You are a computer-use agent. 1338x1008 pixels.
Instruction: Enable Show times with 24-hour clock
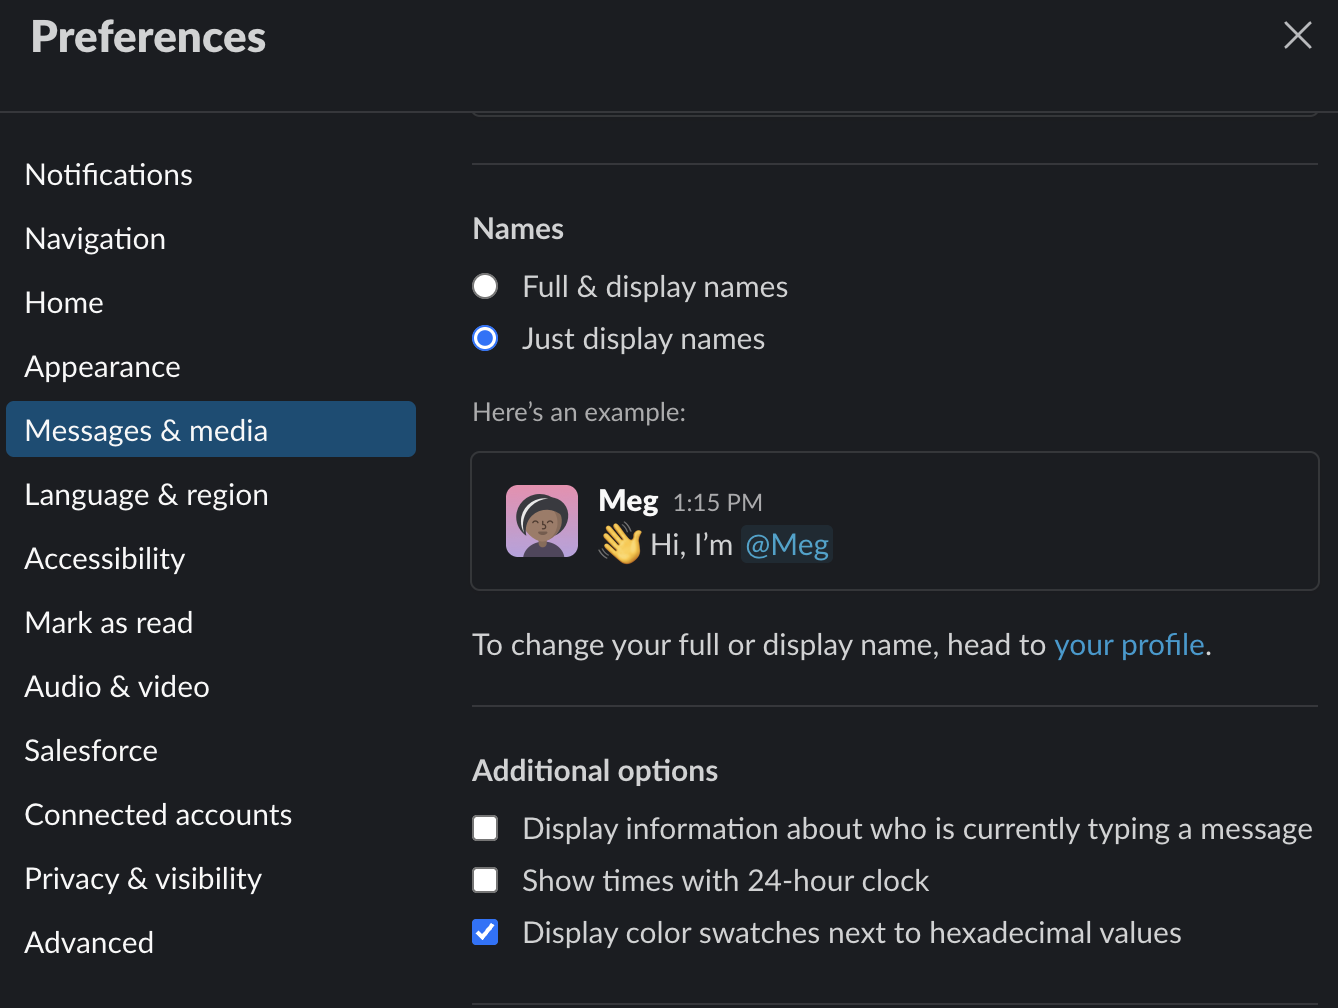486,881
